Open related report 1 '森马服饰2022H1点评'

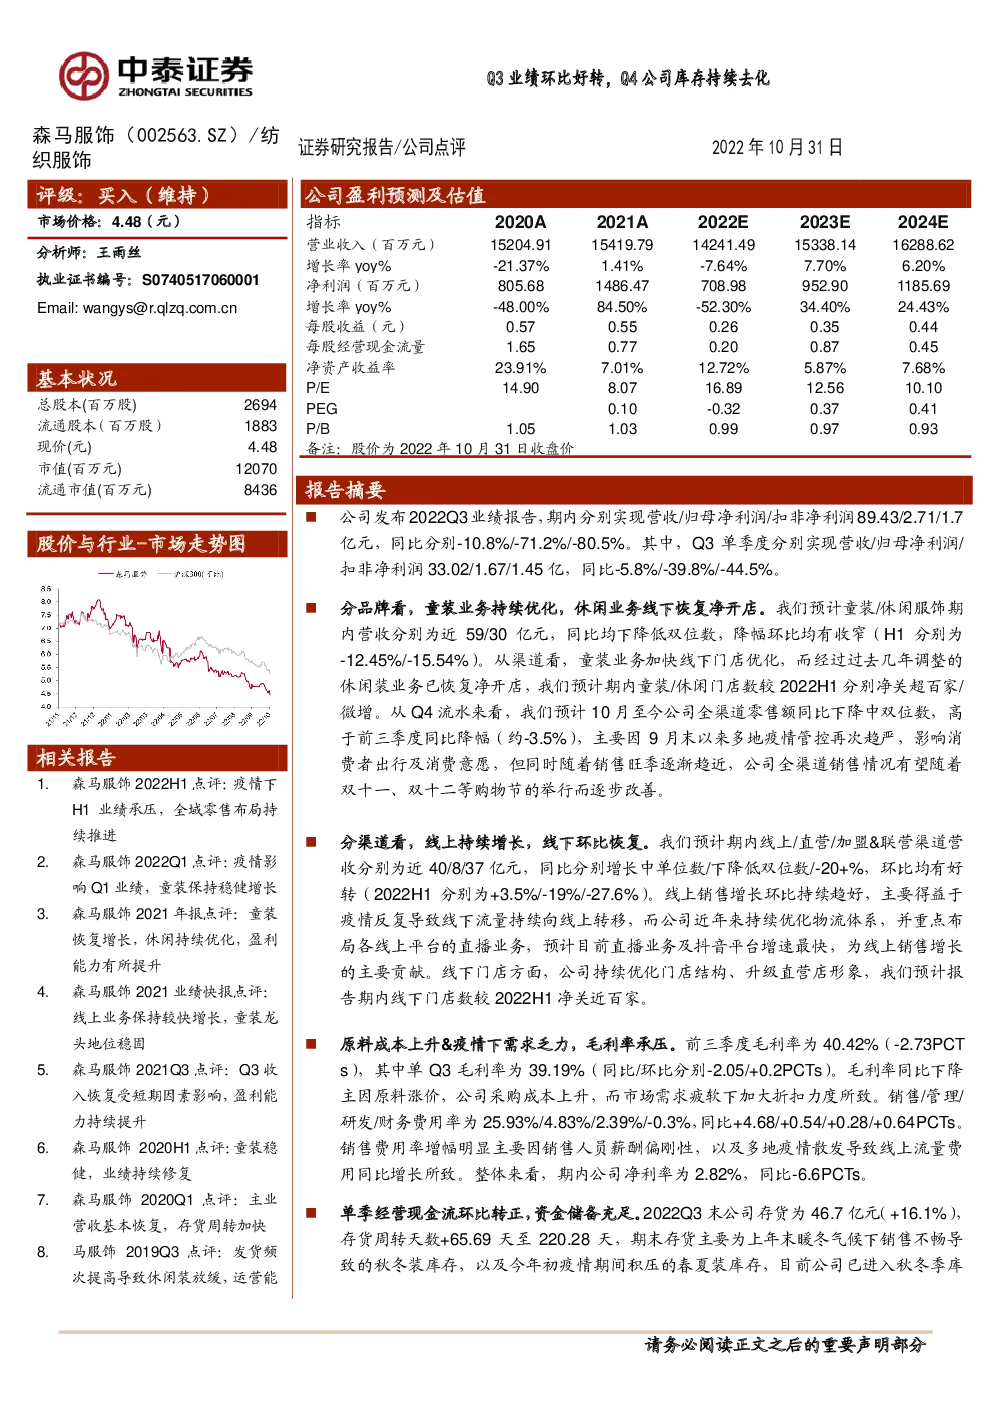tap(174, 809)
